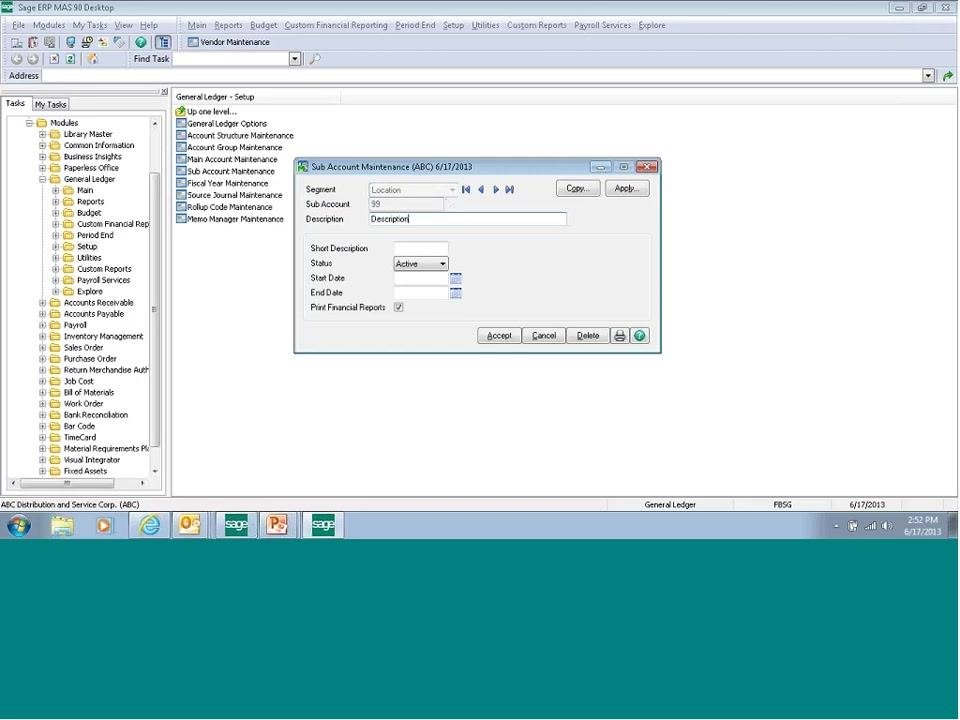Expand the Accounts Receivable tree node
This screenshot has height=720, width=960.
tap(42, 303)
